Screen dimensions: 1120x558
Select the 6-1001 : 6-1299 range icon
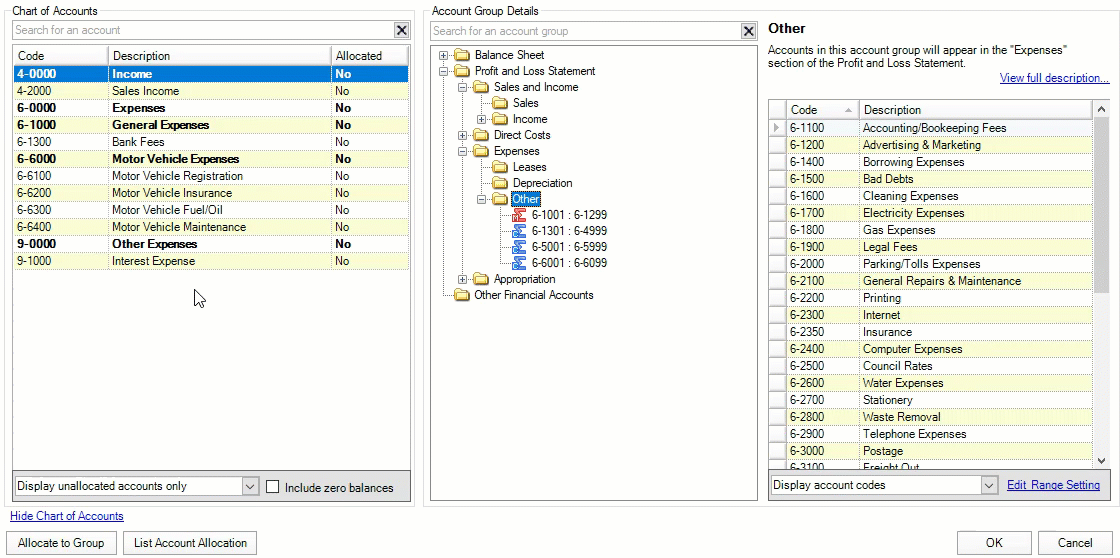(x=519, y=215)
